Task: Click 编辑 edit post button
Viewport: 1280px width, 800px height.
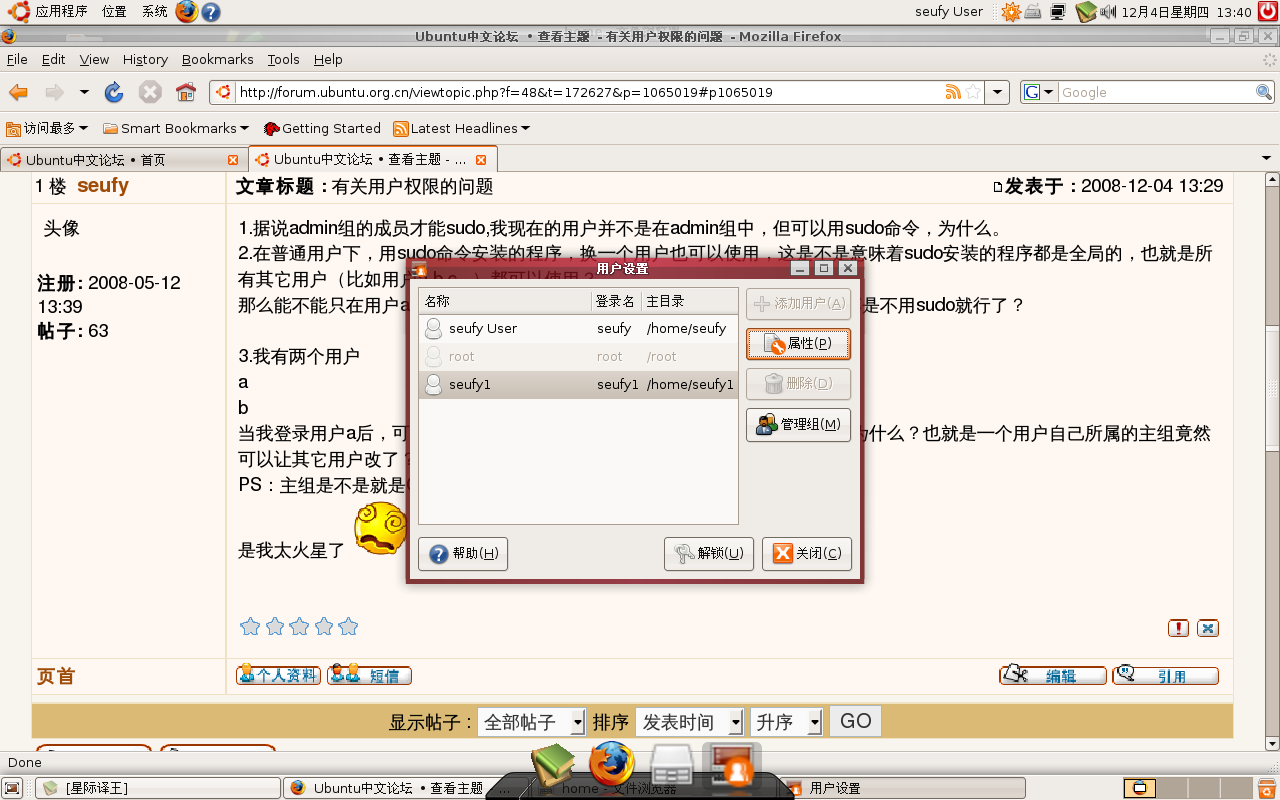Action: (1053, 675)
